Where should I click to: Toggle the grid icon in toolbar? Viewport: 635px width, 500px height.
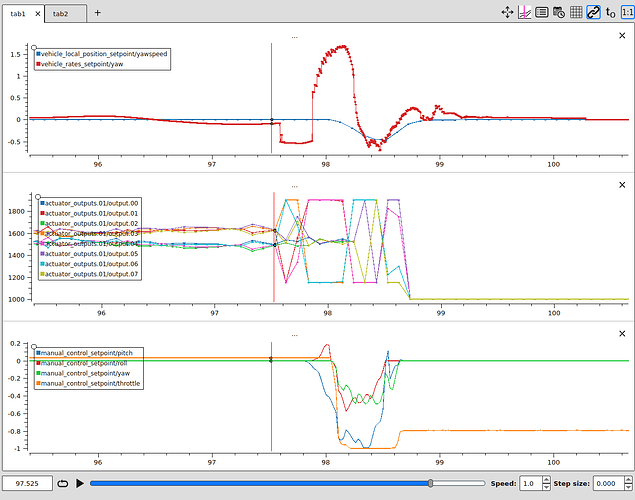pos(576,13)
